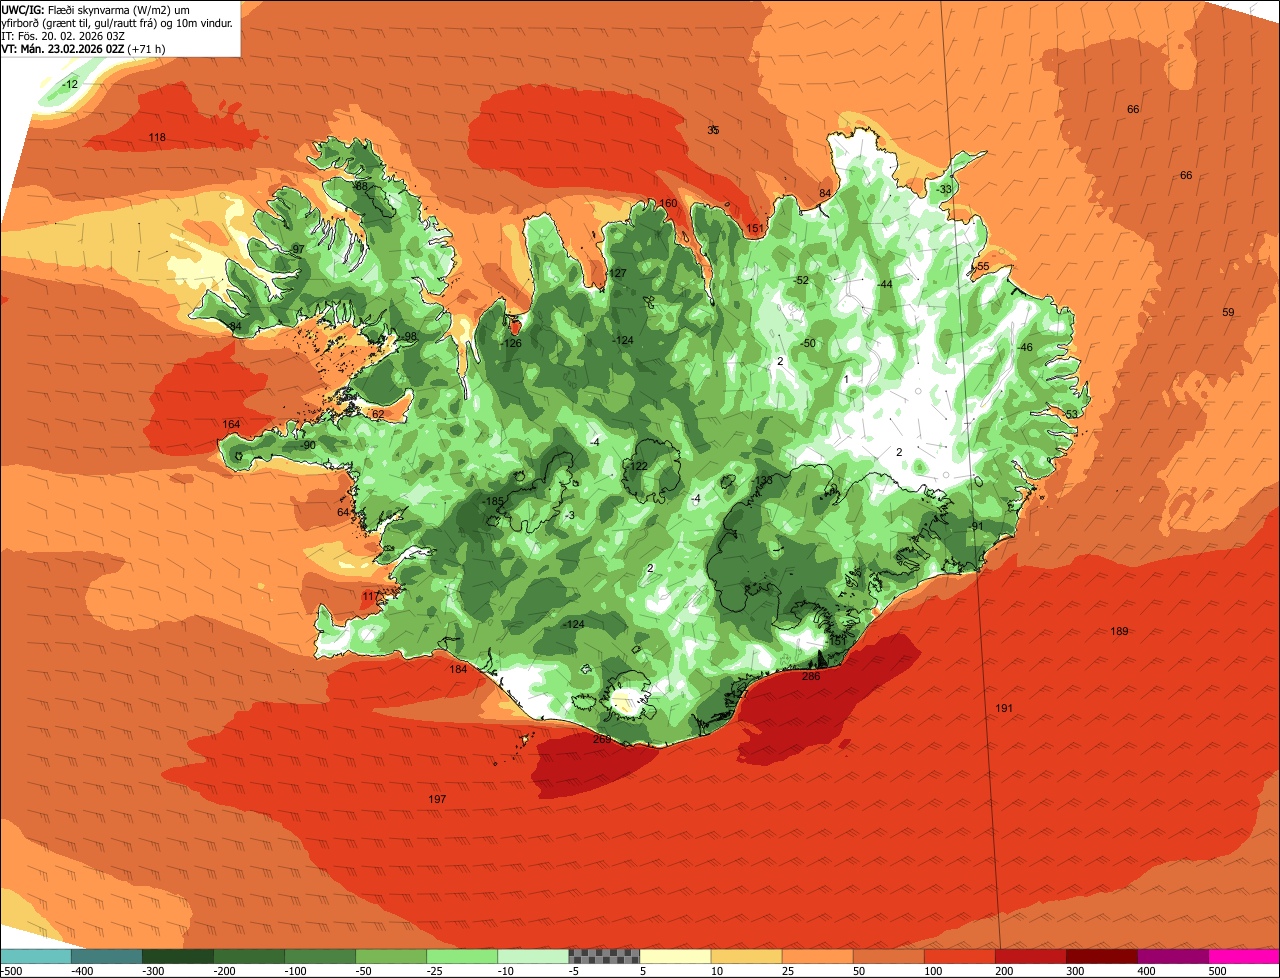Click the crimson legend swatch from 200 to 300
The width and height of the screenshot is (1280, 978).
[1030, 956]
